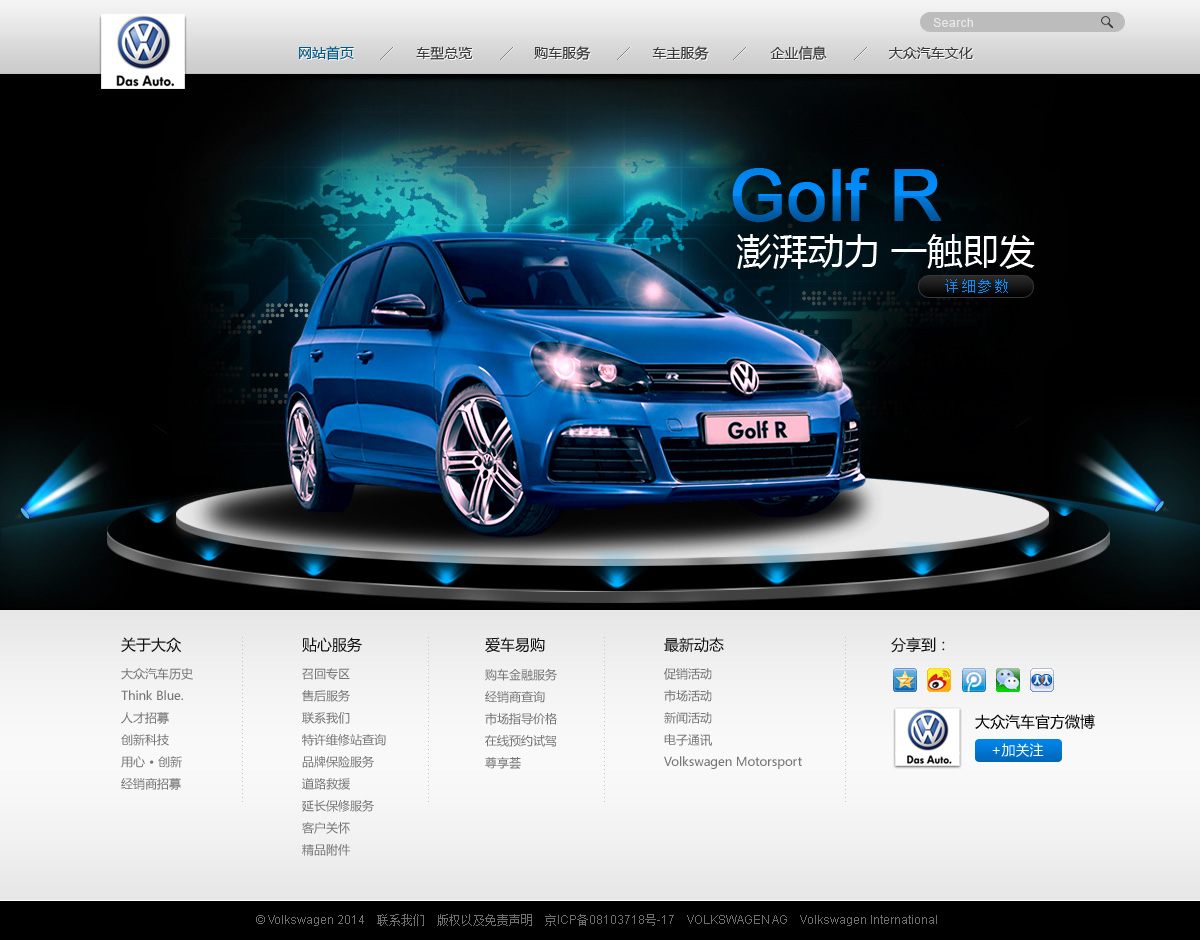This screenshot has width=1200, height=940.
Task: Click footer 京ICP备08103718号-17 text
Action: click(x=610, y=920)
